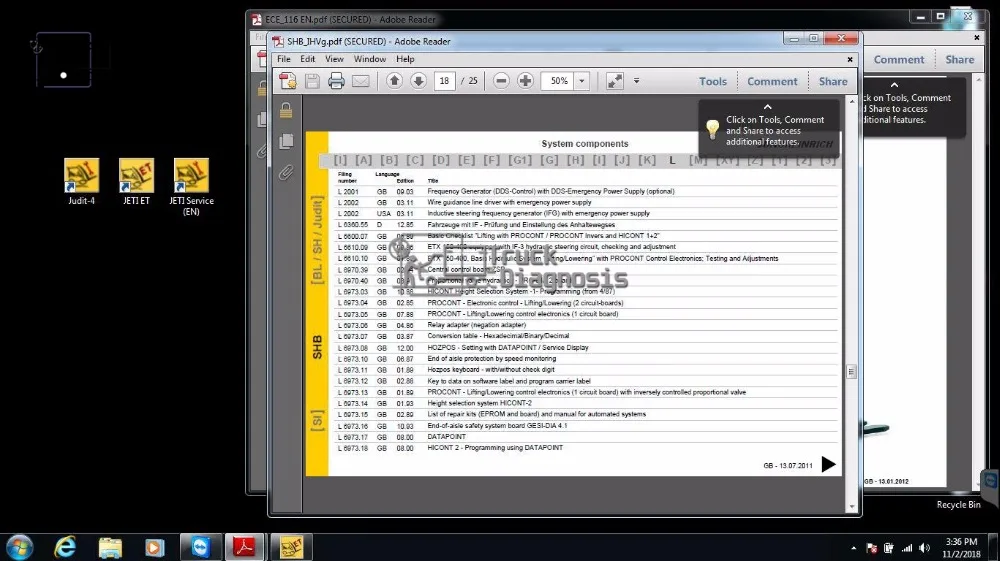Click the black next-page arrow on the document
The image size is (1000, 561).
(828, 464)
